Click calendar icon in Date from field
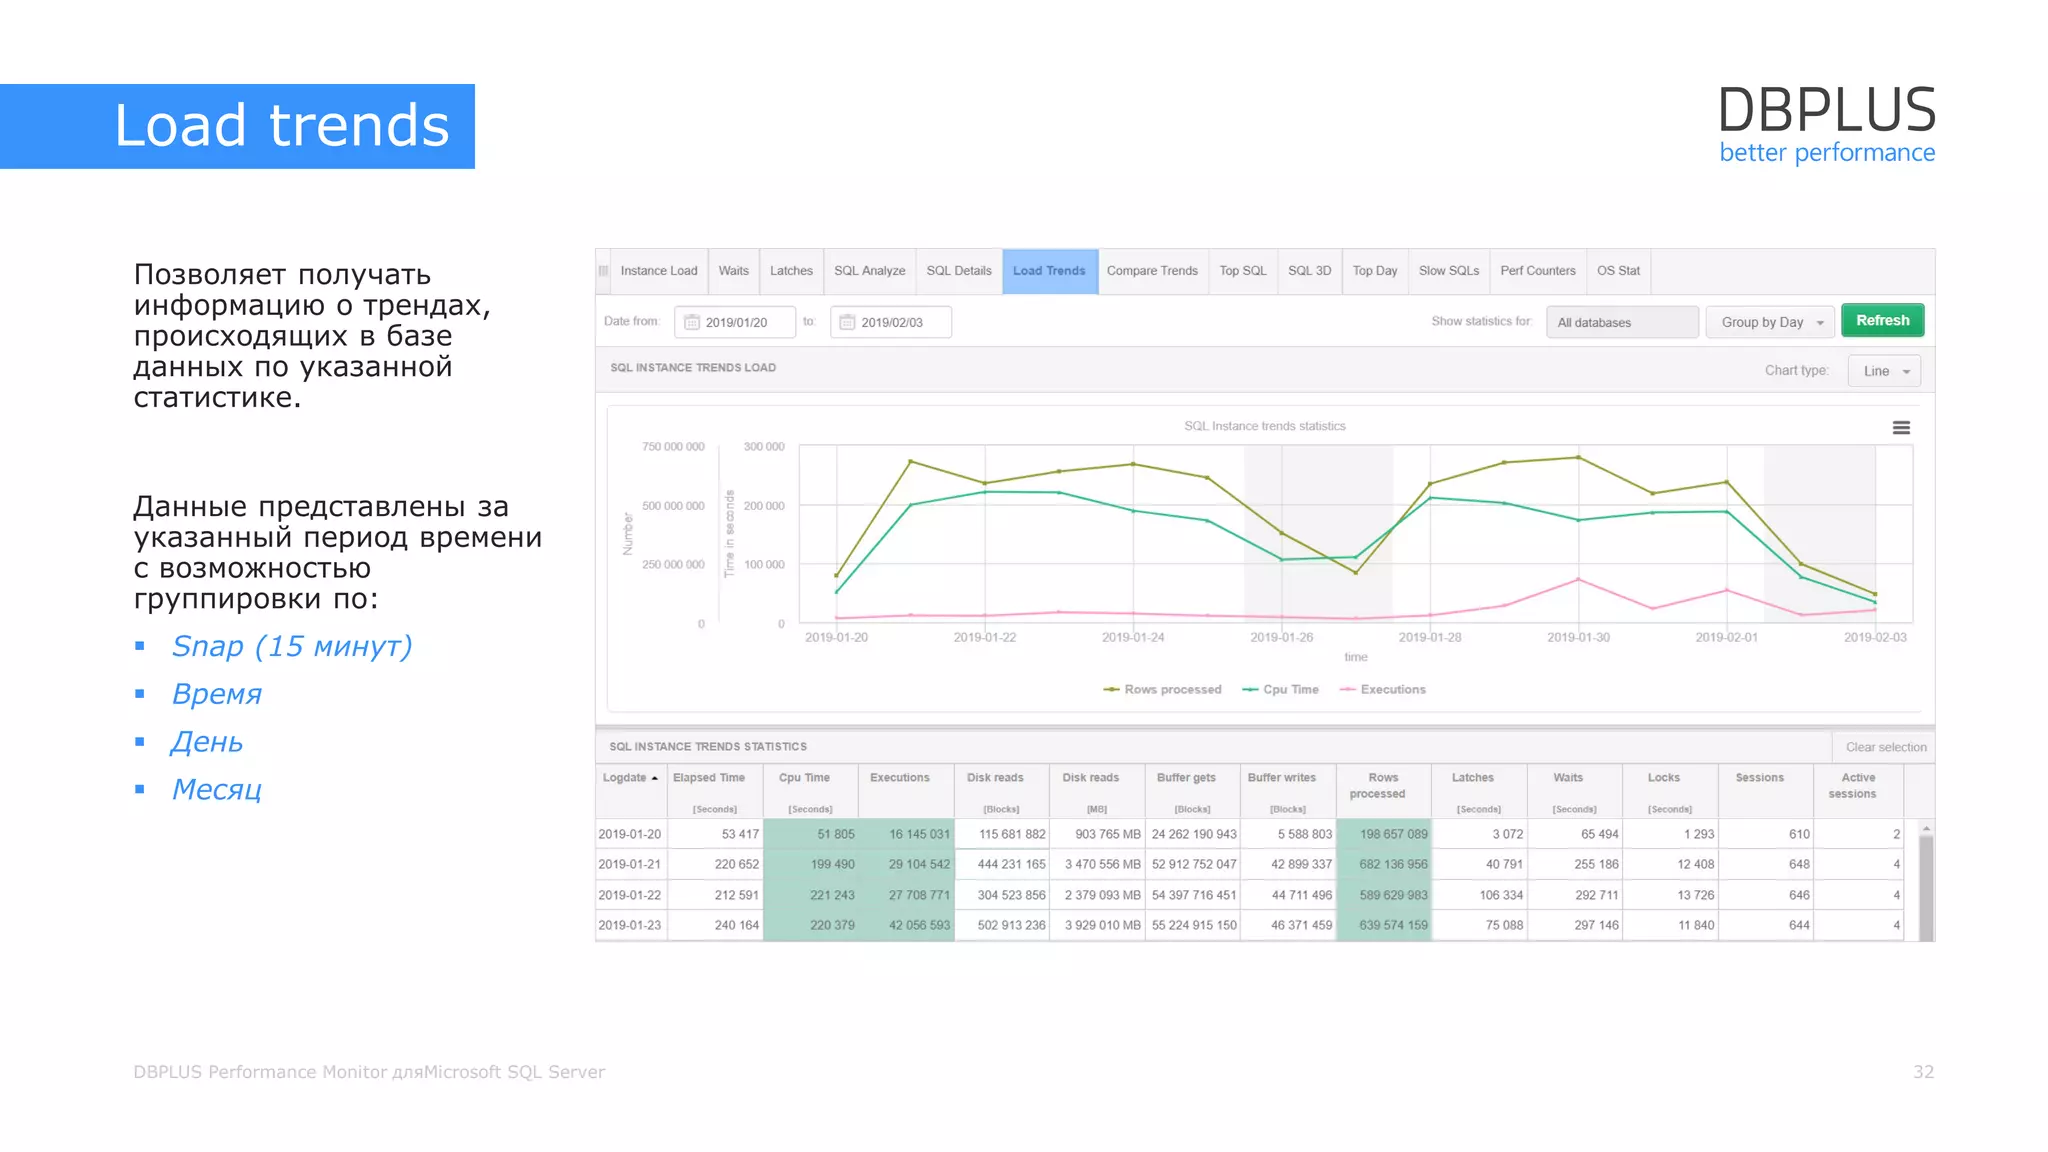 click(x=691, y=322)
